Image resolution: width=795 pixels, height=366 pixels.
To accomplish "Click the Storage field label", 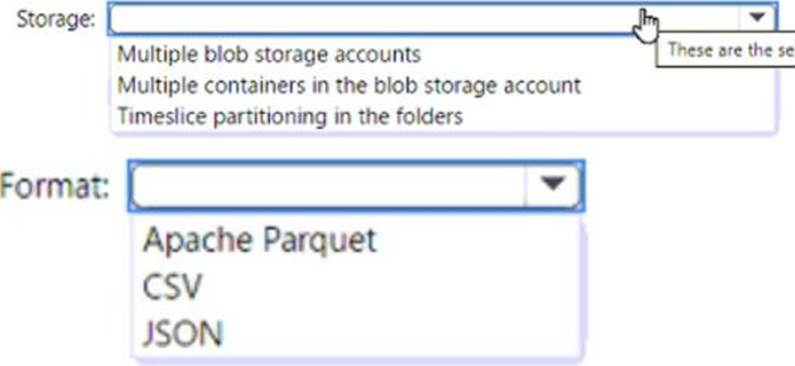I will pyautogui.click(x=56, y=20).
